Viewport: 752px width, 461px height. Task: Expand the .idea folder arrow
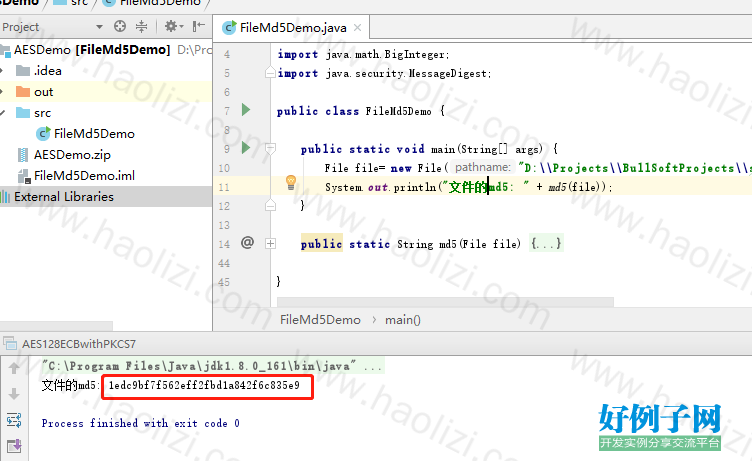pos(2,71)
